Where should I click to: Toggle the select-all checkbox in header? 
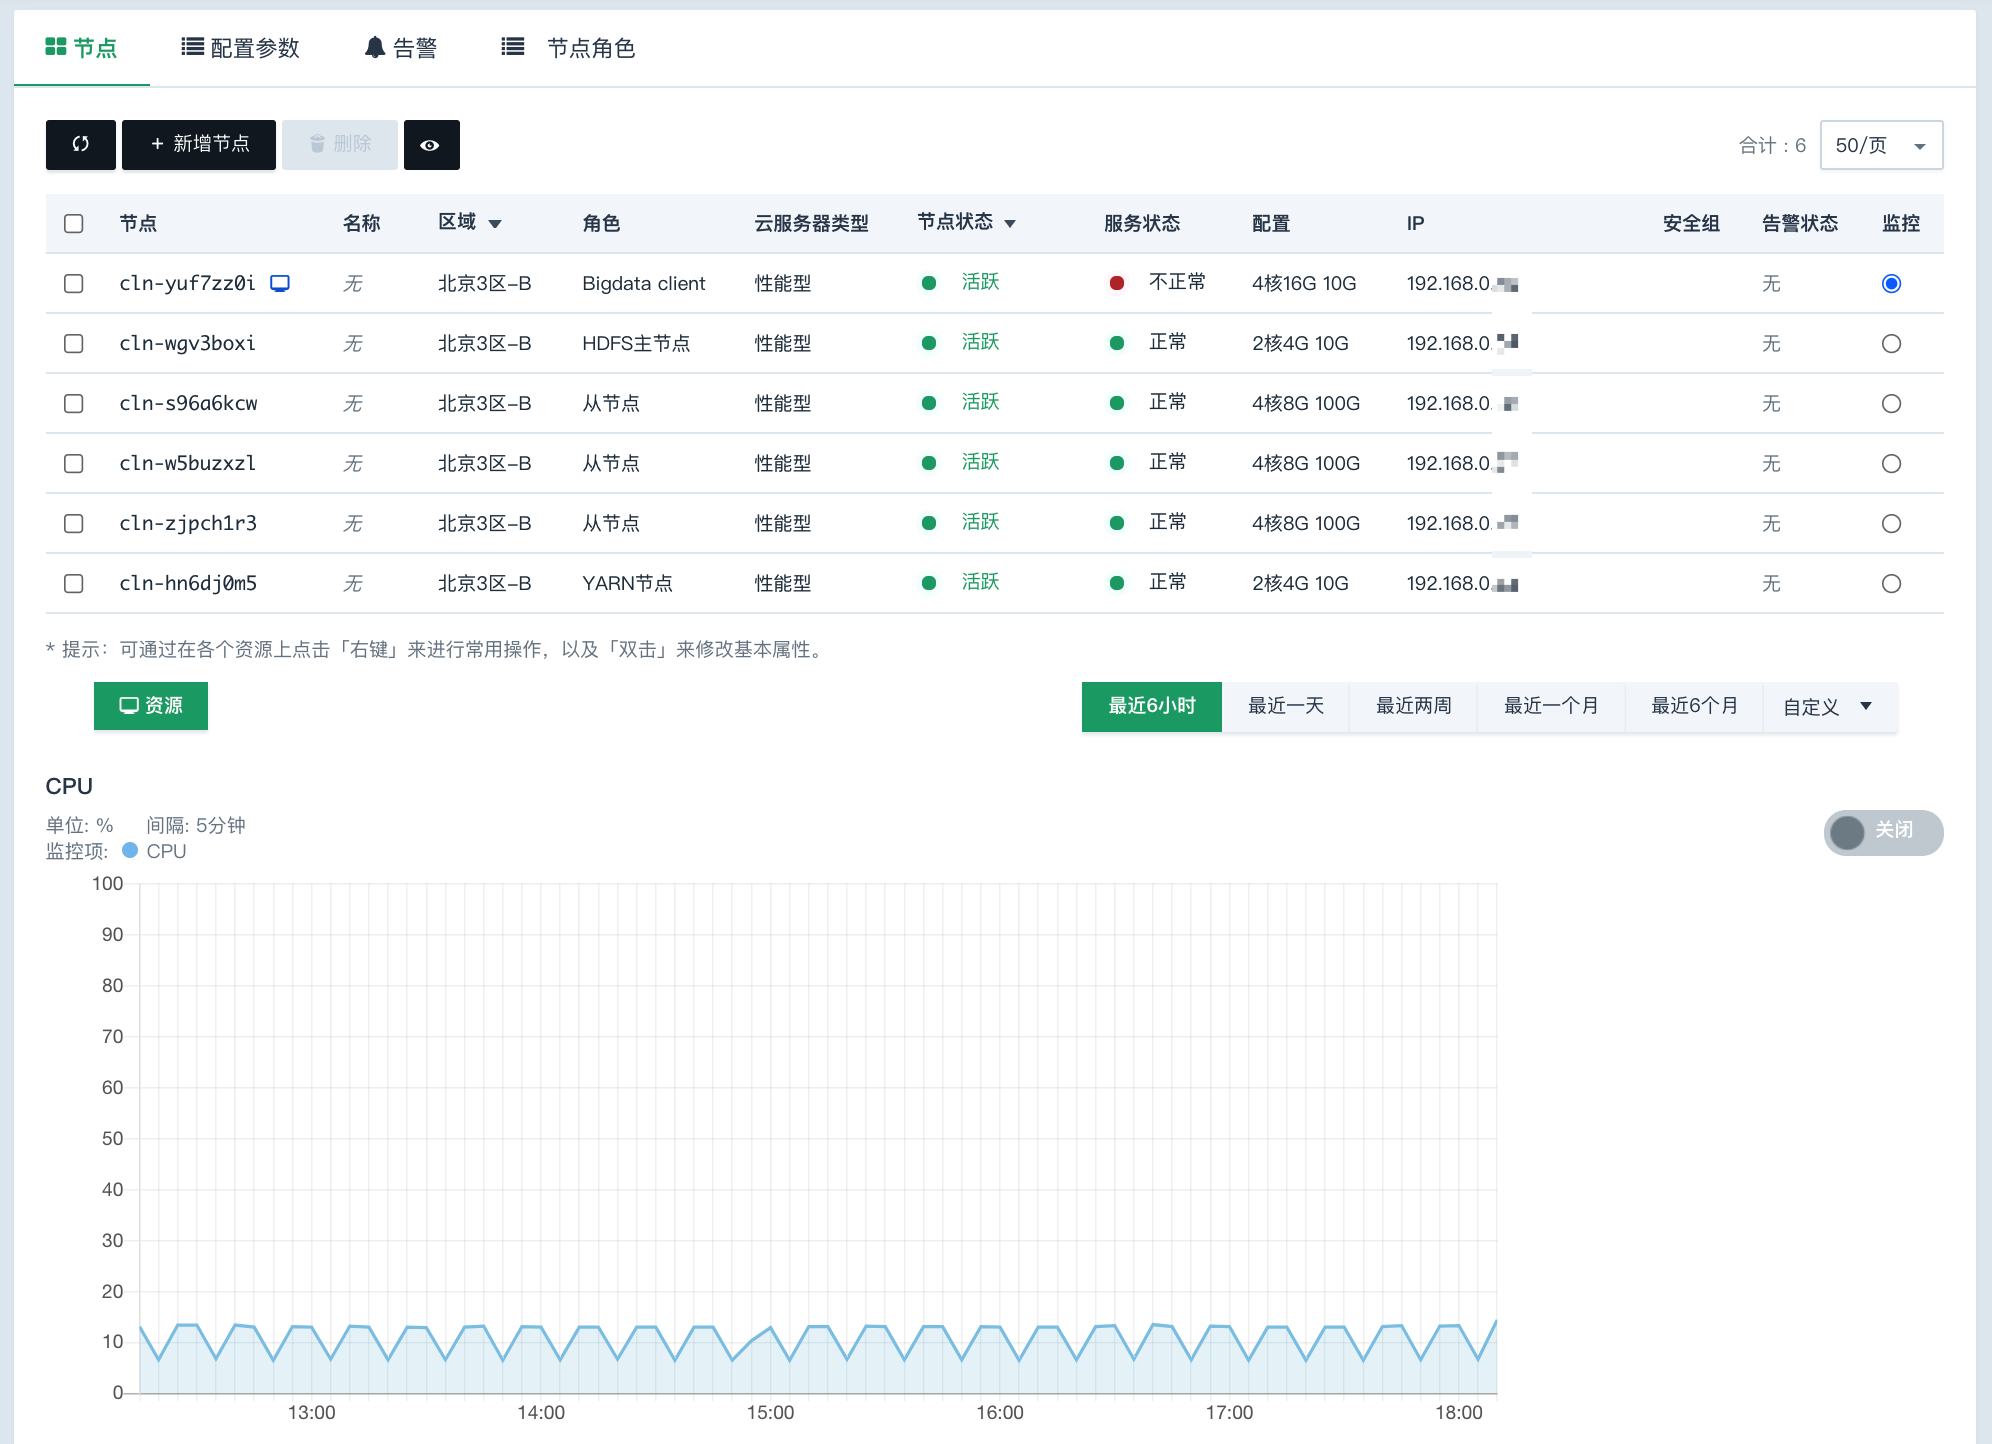[x=74, y=224]
